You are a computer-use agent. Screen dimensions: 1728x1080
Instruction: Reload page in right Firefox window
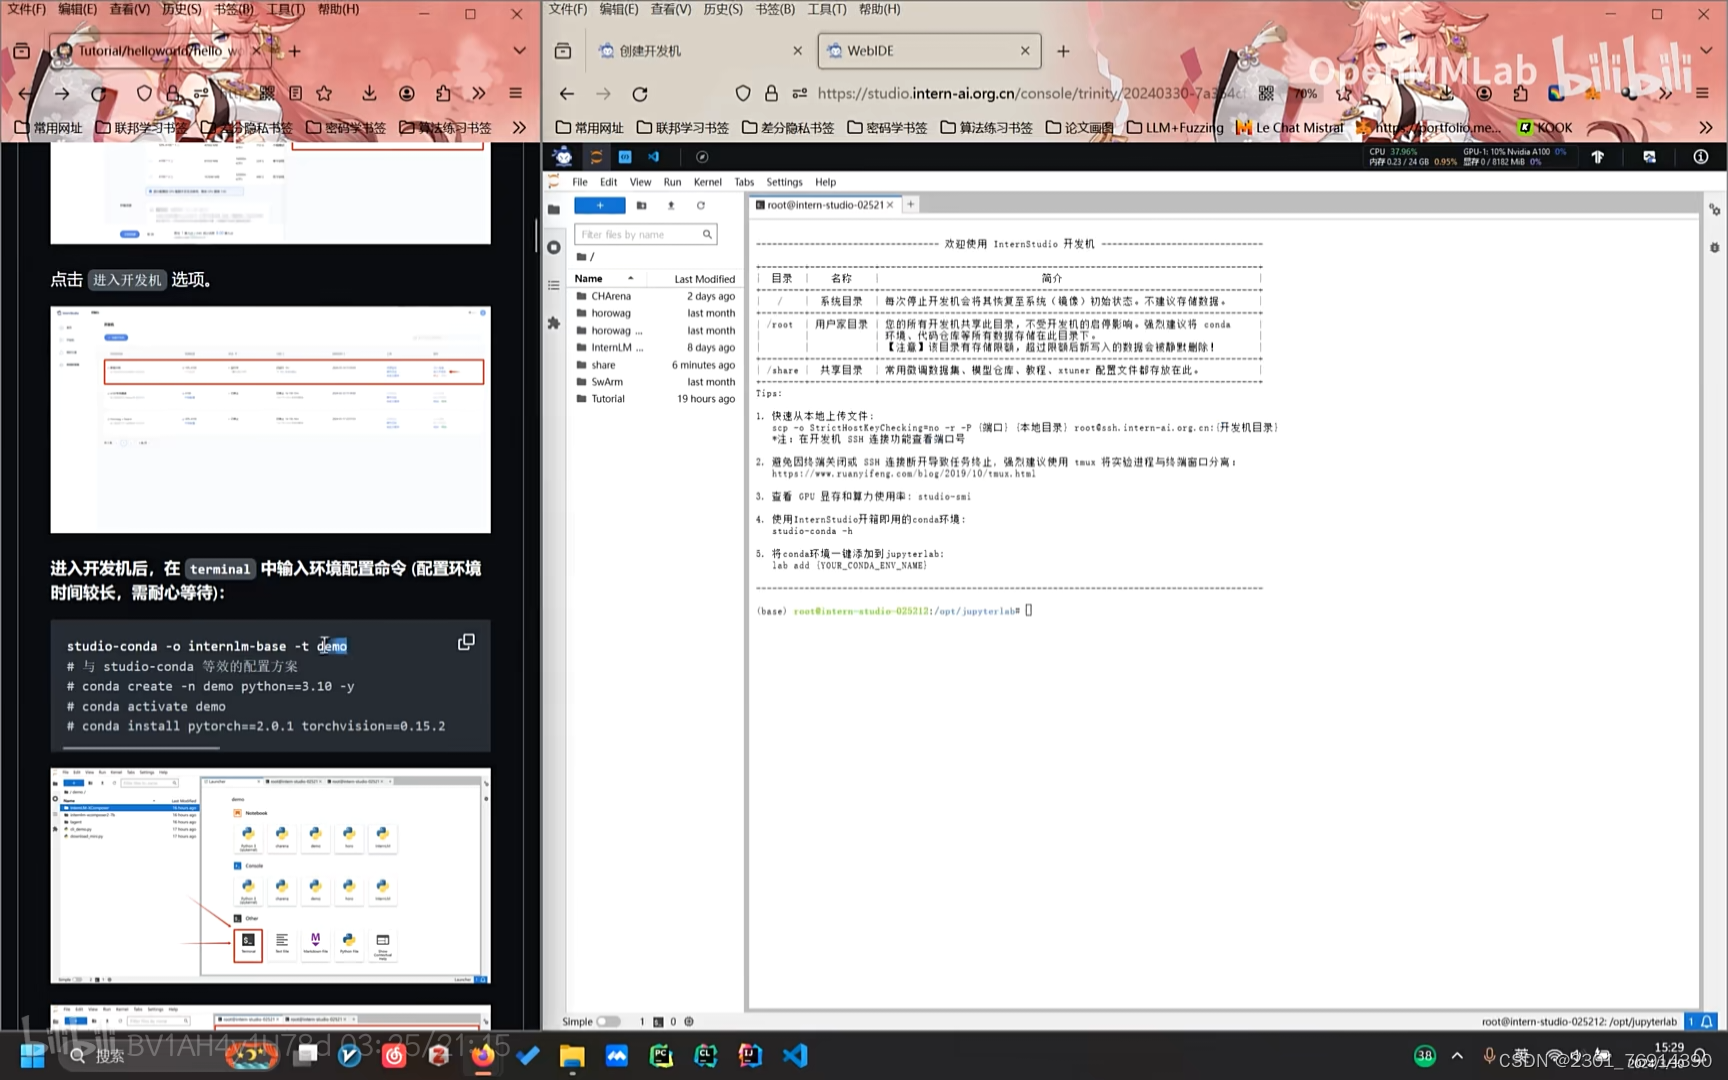click(640, 93)
